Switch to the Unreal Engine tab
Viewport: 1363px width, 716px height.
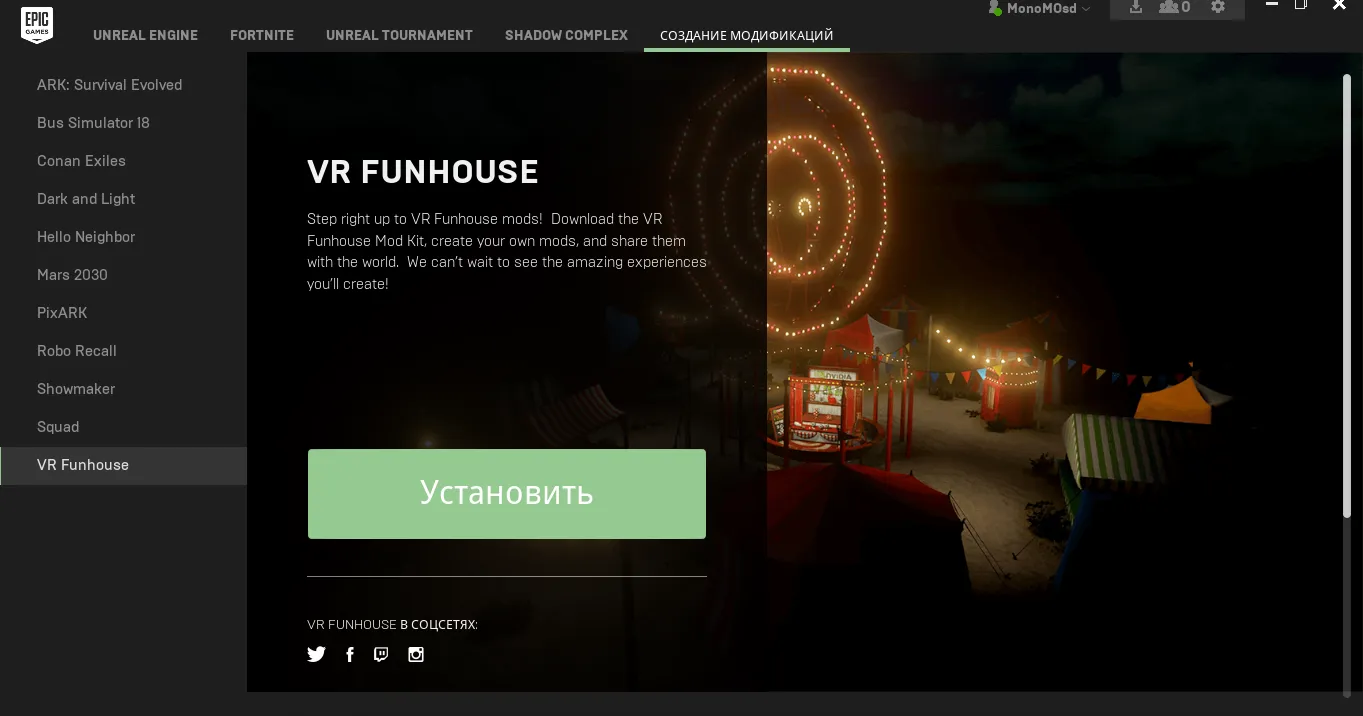[x=146, y=35]
